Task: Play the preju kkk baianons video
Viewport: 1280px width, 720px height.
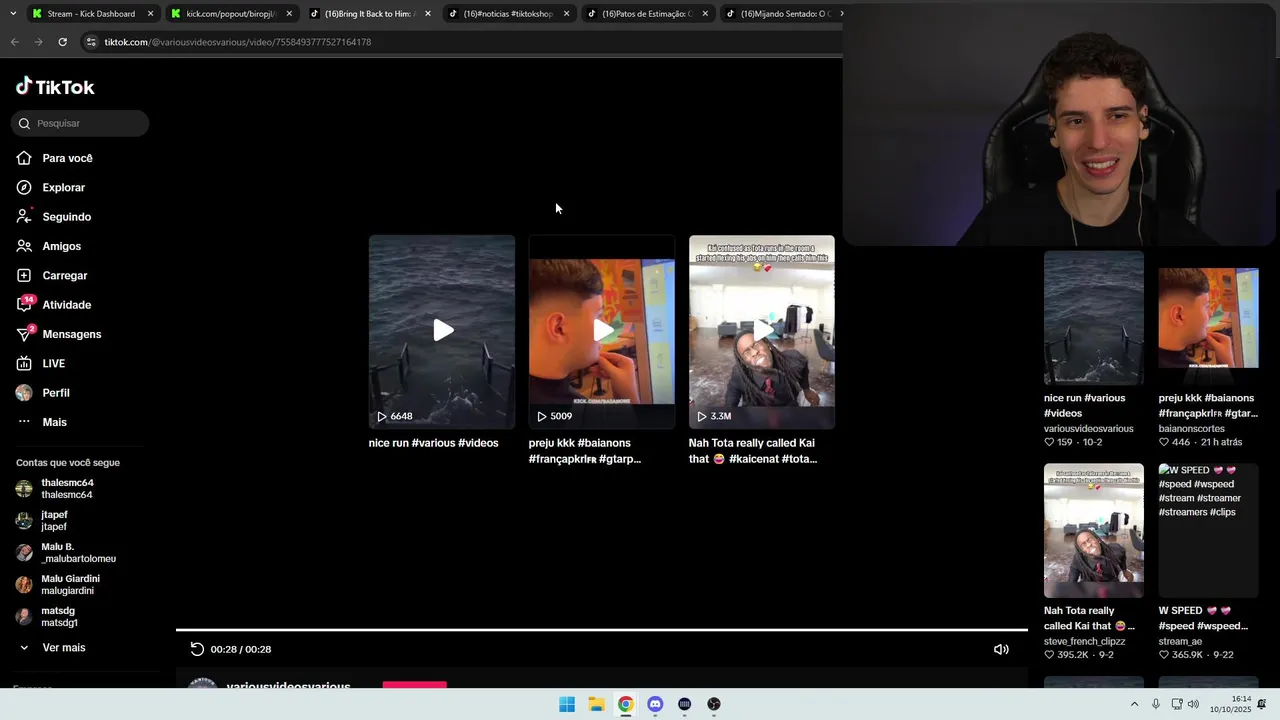Action: [602, 331]
